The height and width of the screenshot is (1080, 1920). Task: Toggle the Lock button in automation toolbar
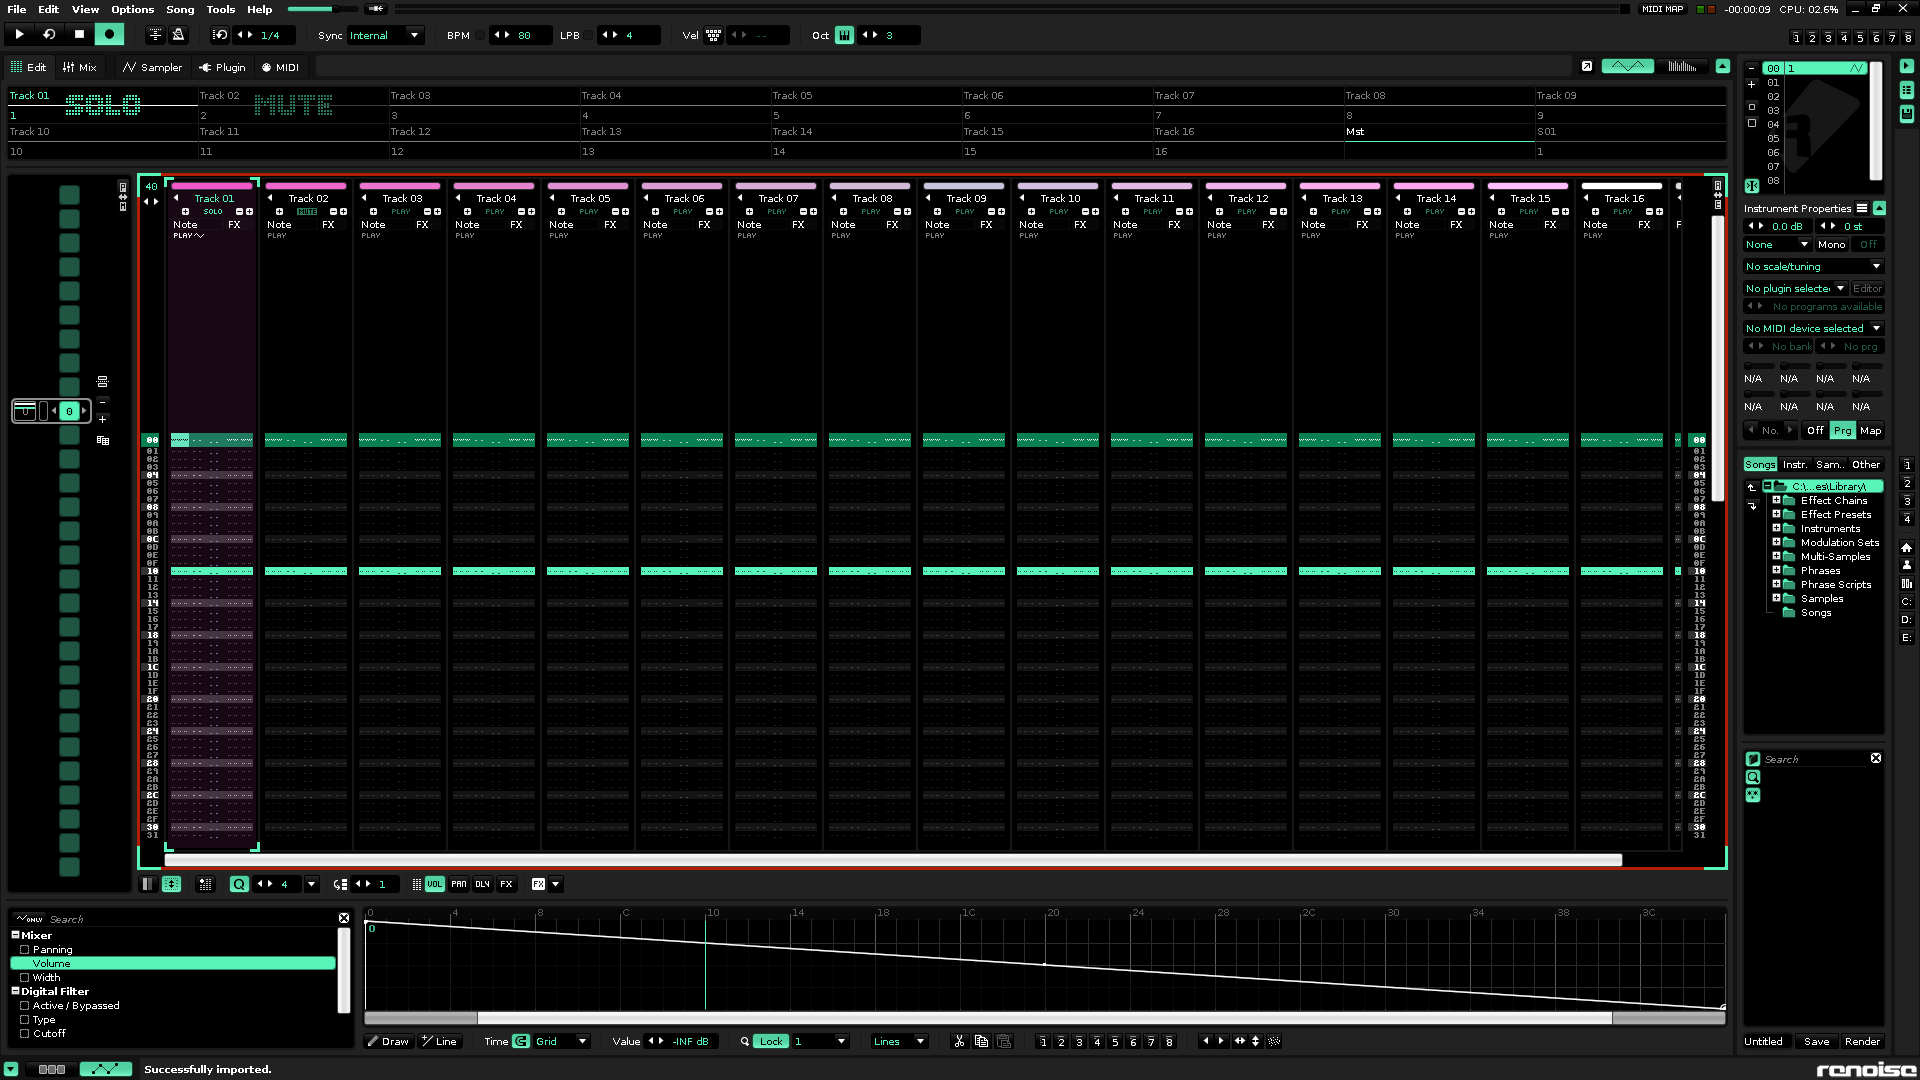pyautogui.click(x=770, y=1041)
